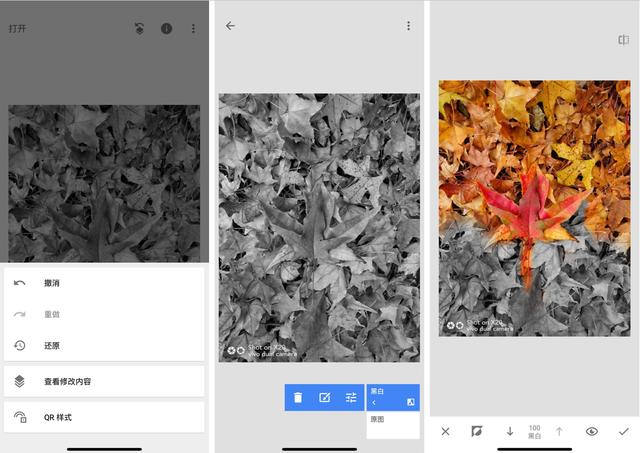Select the 原图 (Original) step
This screenshot has height=453, width=640.
point(377,420)
